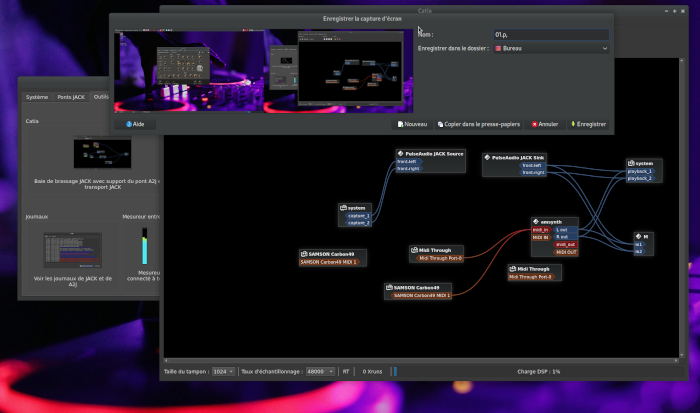Viewport: 700px width, 413px height.
Task: Click the screenshot preview thumbnail
Action: coord(263,71)
